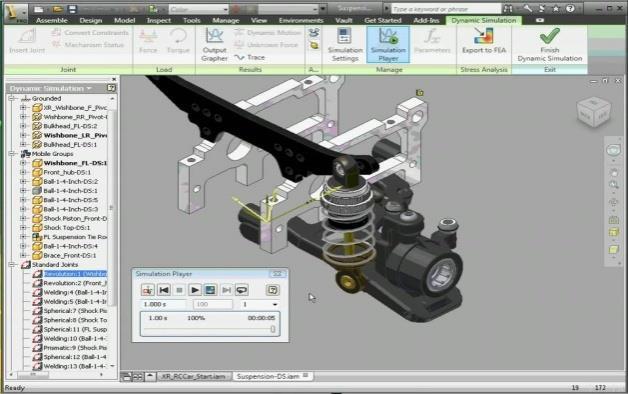628x394 pixels.
Task: Rewind simulation to the beginning
Action: (x=164, y=290)
